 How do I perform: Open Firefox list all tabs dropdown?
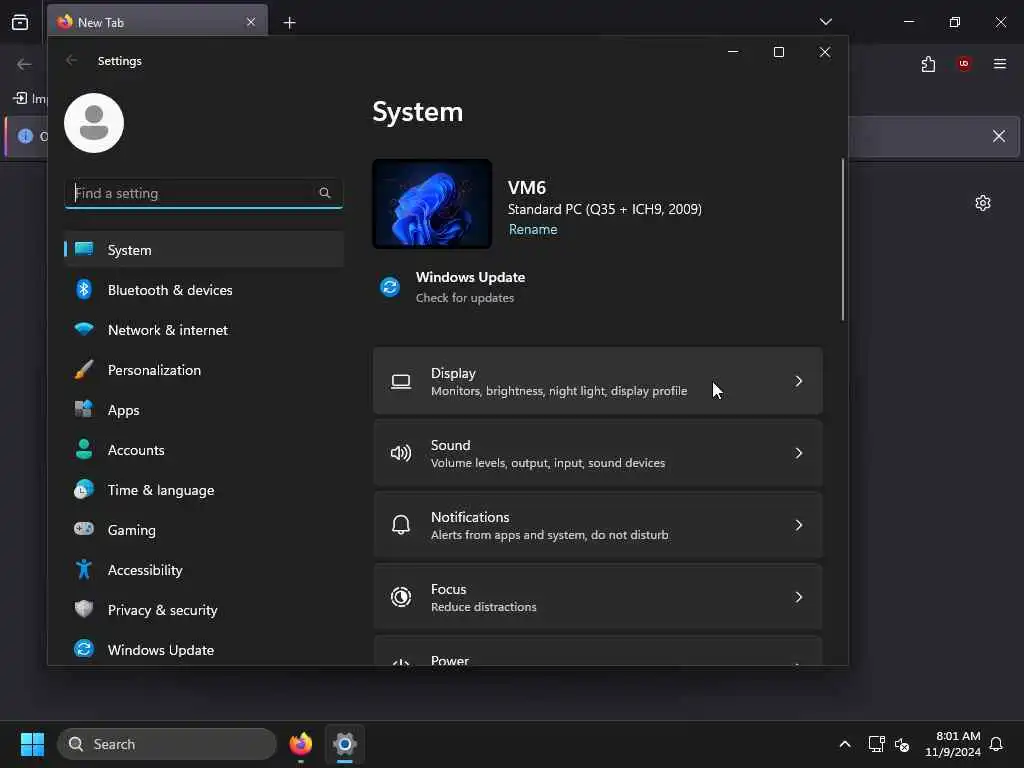pos(825,22)
